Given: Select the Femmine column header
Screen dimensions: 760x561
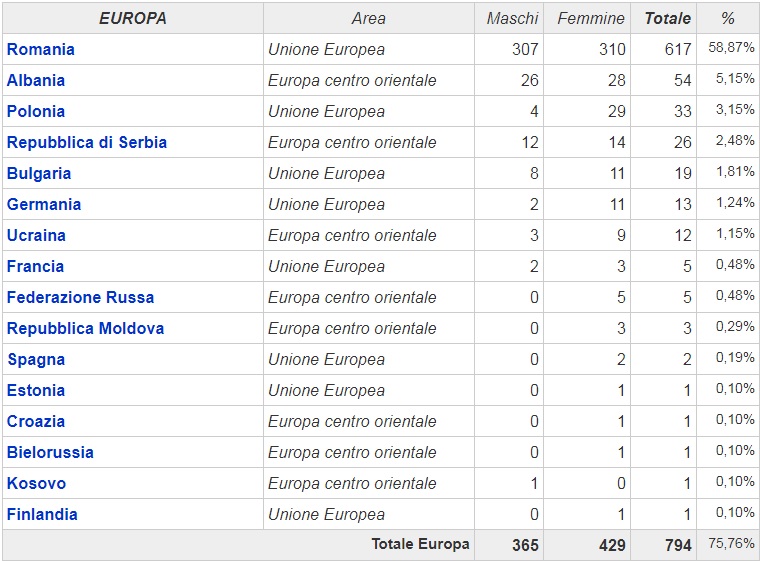Looking at the screenshot, I should (x=591, y=18).
